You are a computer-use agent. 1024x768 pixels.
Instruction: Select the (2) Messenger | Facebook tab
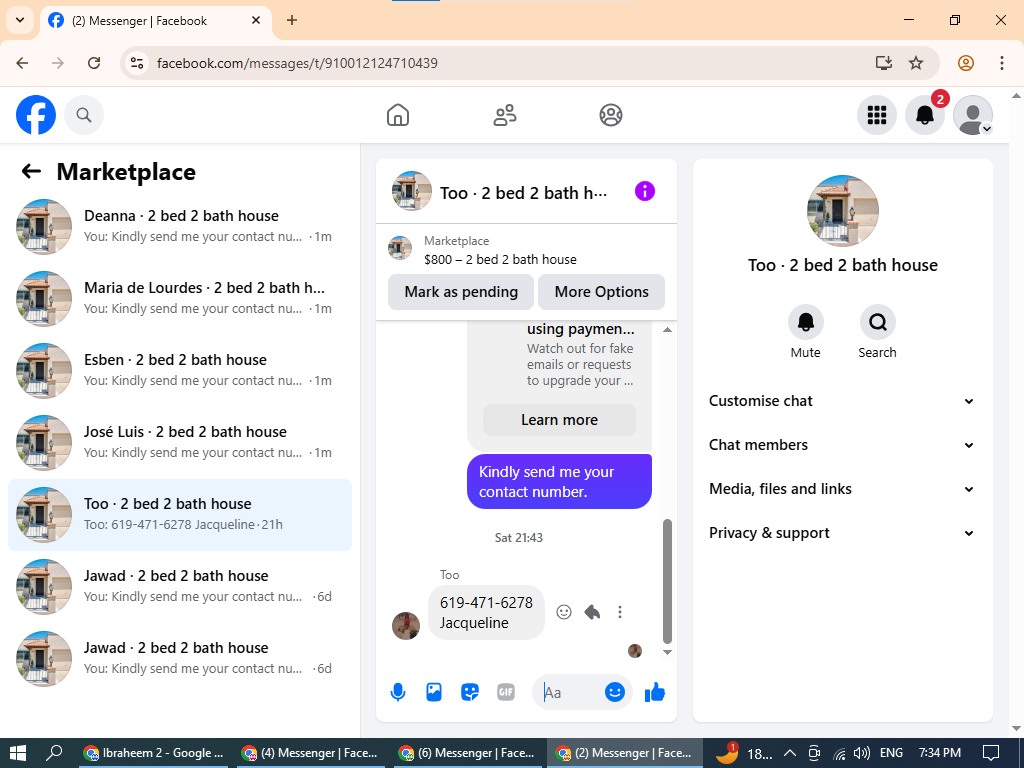coord(155,21)
